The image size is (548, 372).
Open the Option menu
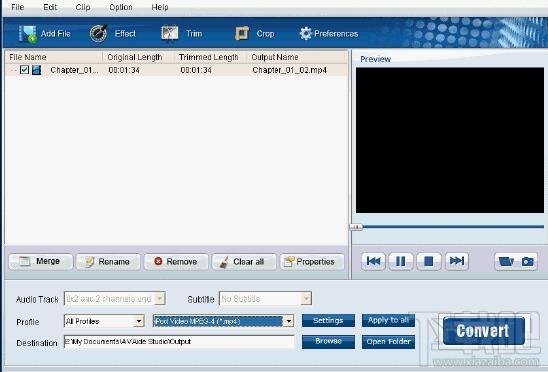(121, 7)
